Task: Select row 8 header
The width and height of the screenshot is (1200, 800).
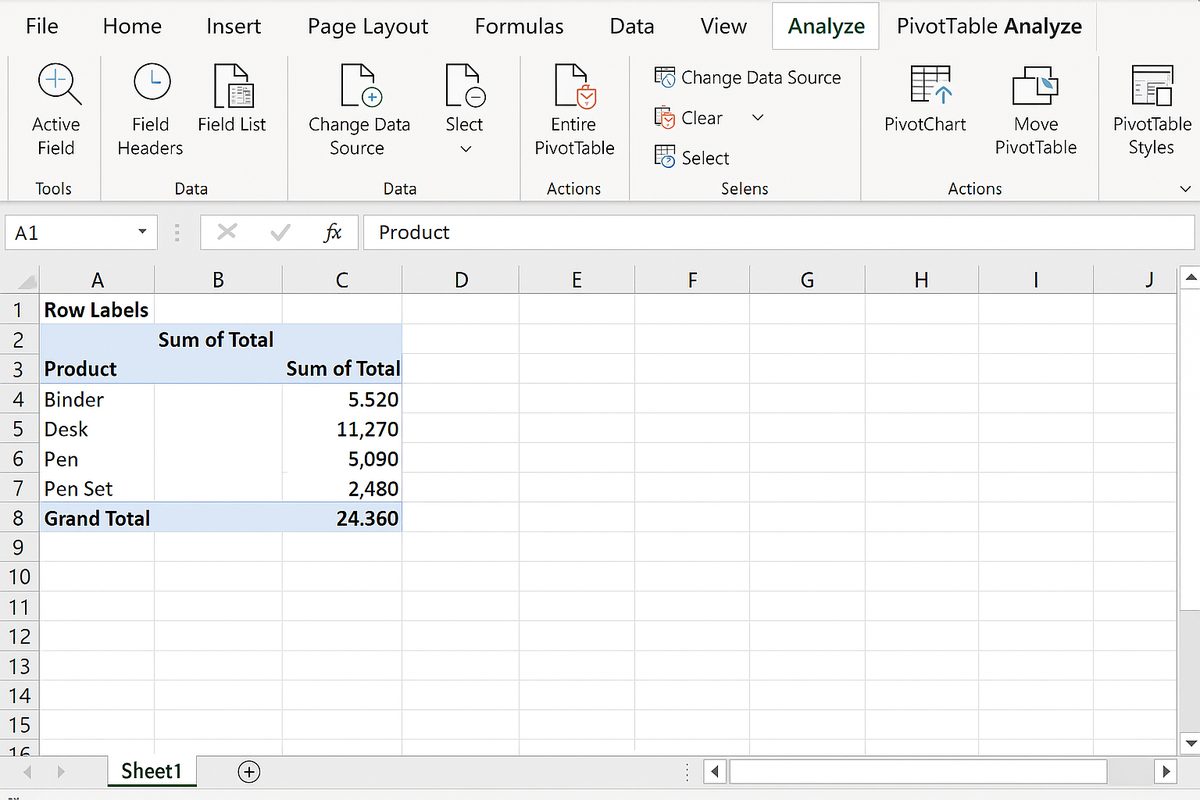Action: (20, 518)
